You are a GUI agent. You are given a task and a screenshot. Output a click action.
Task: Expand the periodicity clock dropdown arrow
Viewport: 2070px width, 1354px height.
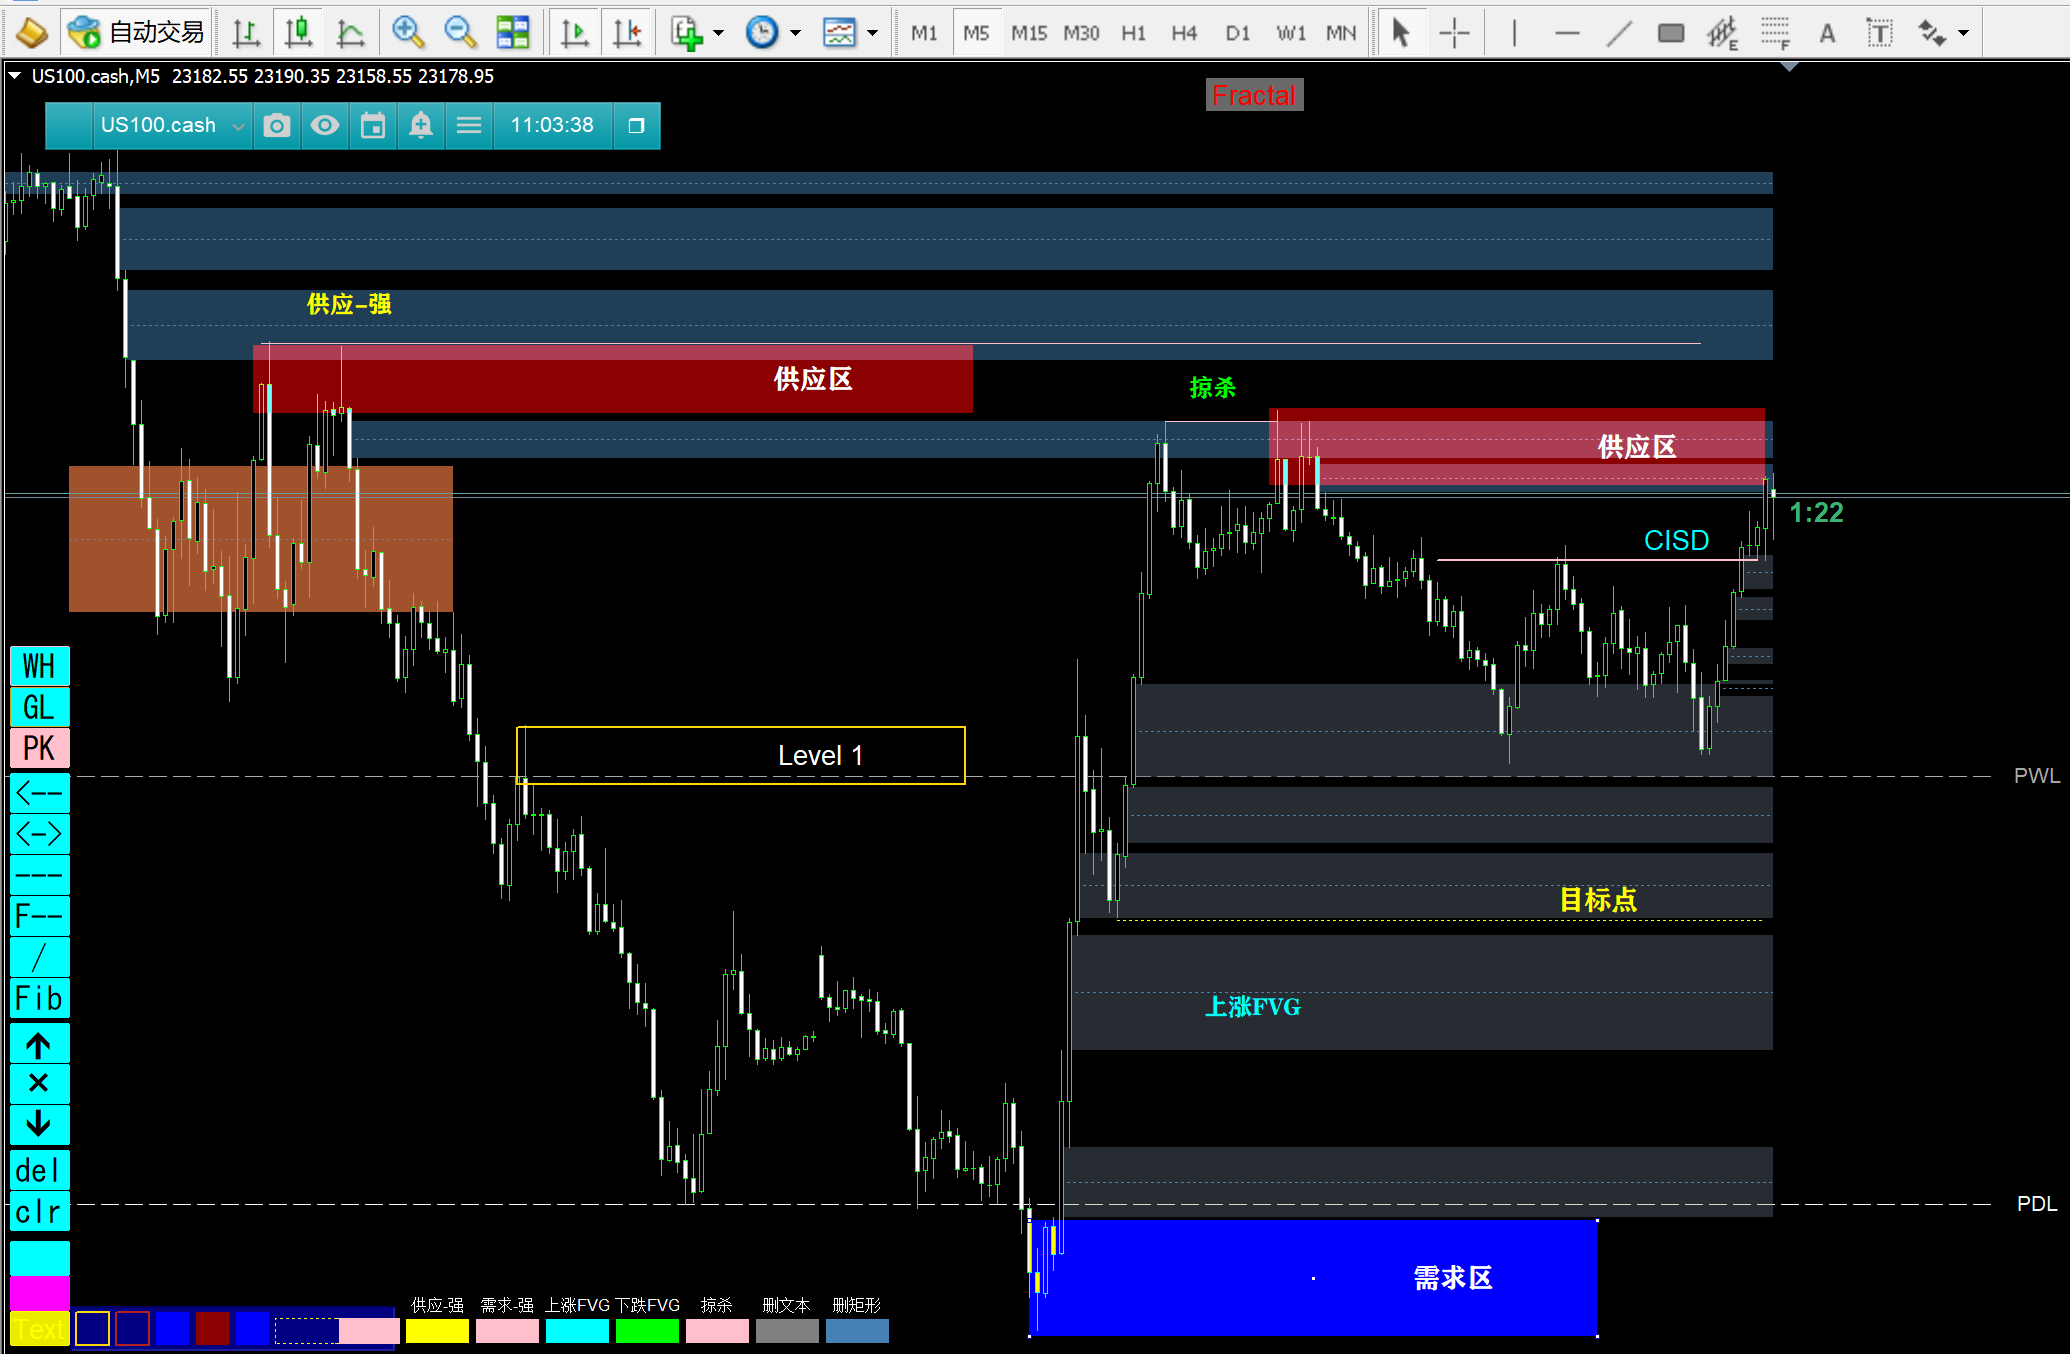click(x=796, y=33)
